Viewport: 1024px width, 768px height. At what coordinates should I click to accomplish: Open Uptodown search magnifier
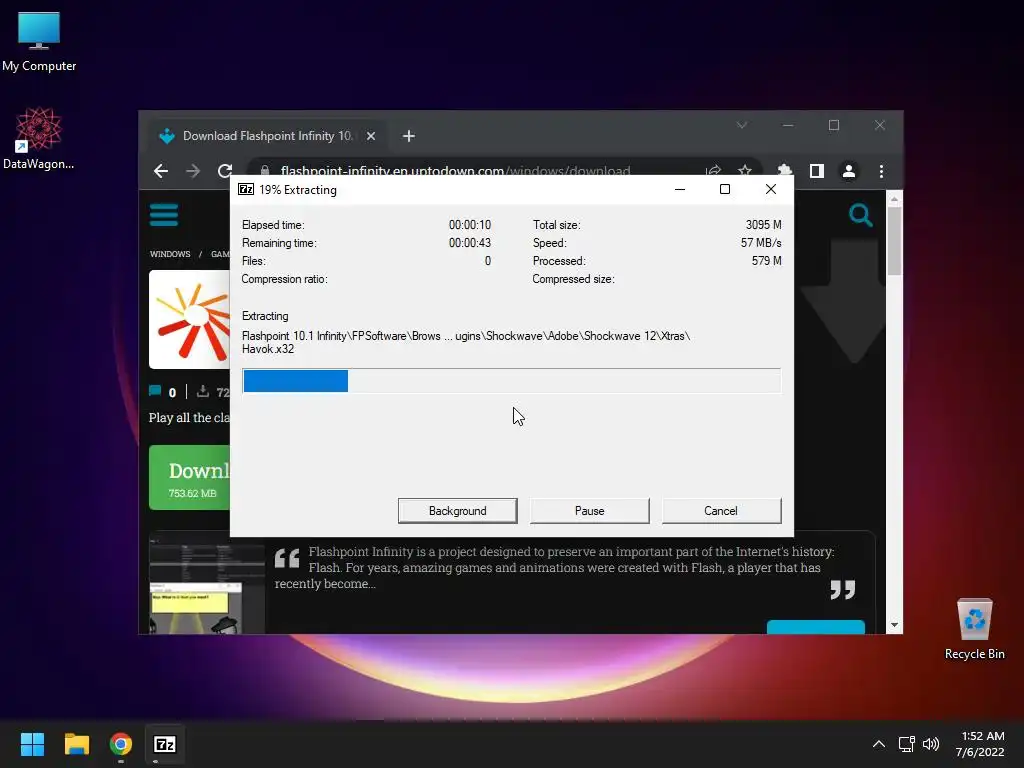tap(860, 215)
